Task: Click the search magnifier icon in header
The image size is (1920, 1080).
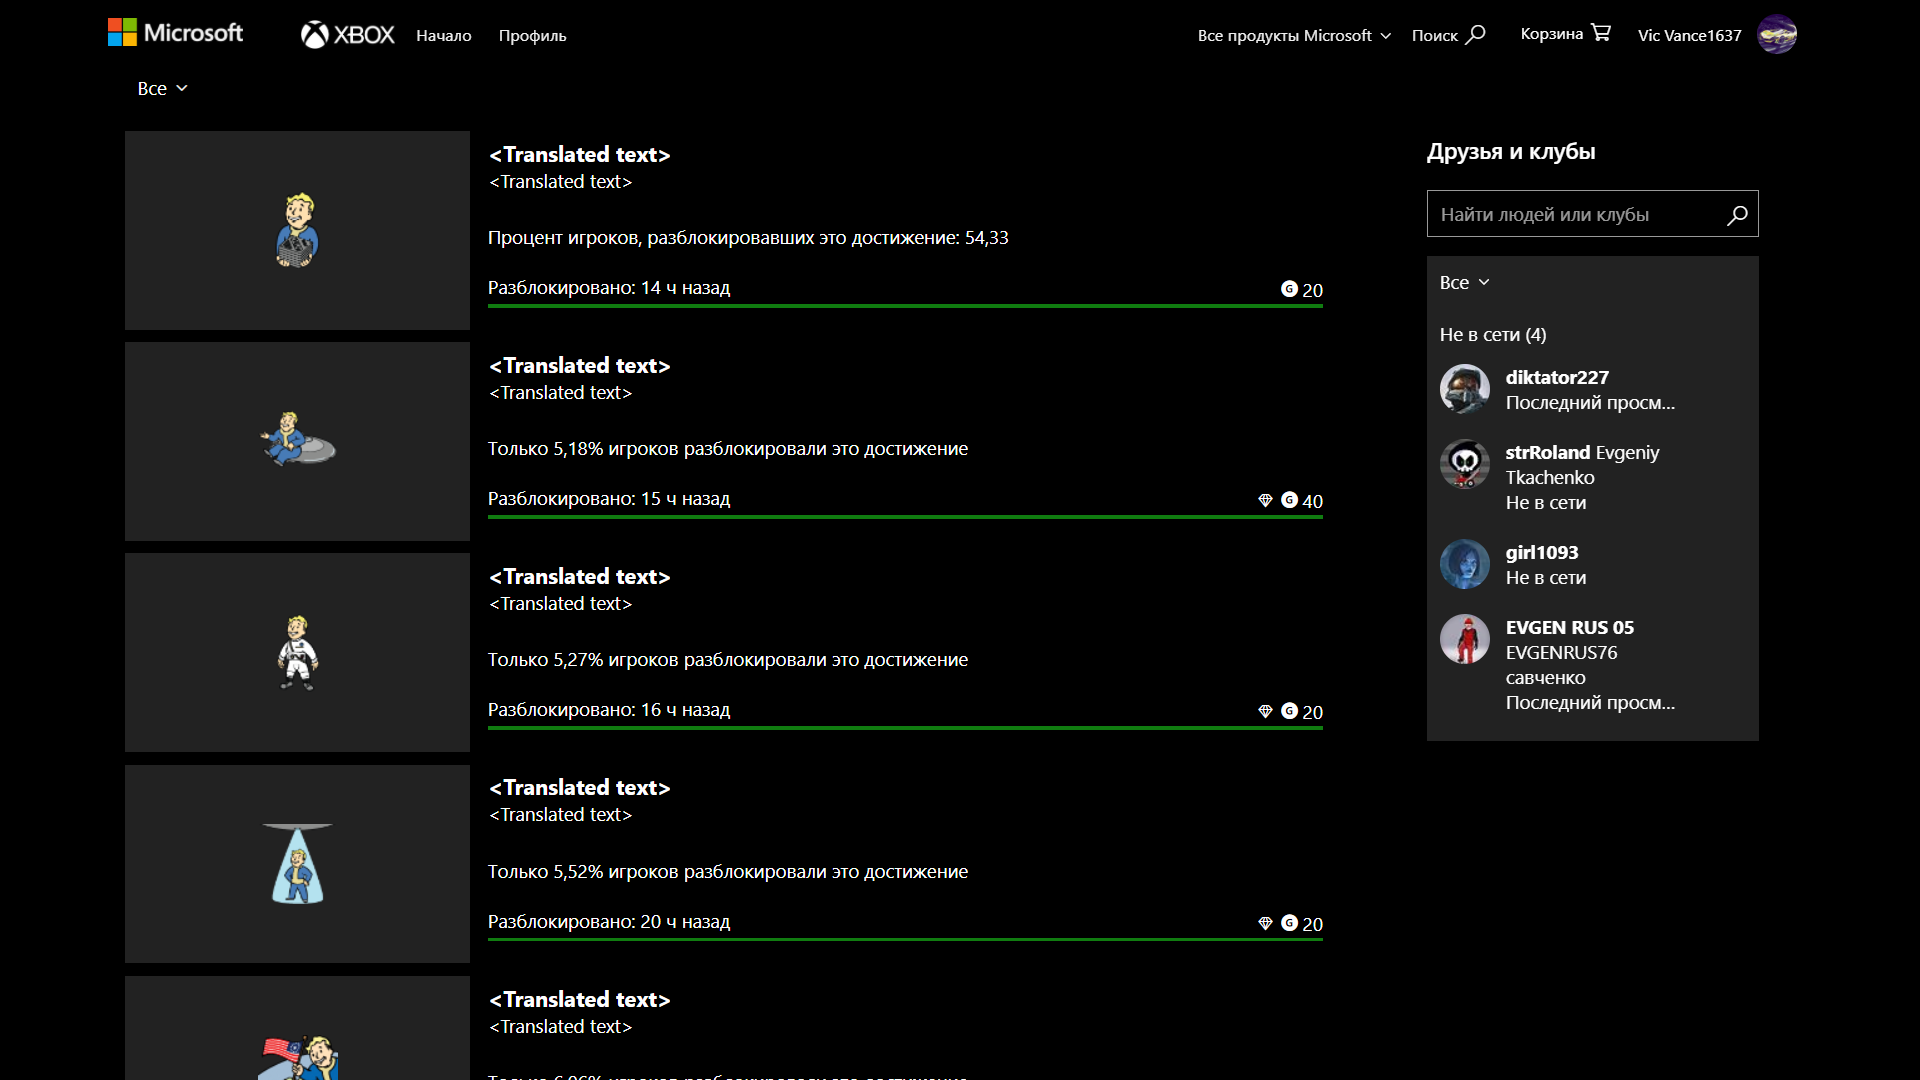Action: (x=1476, y=34)
